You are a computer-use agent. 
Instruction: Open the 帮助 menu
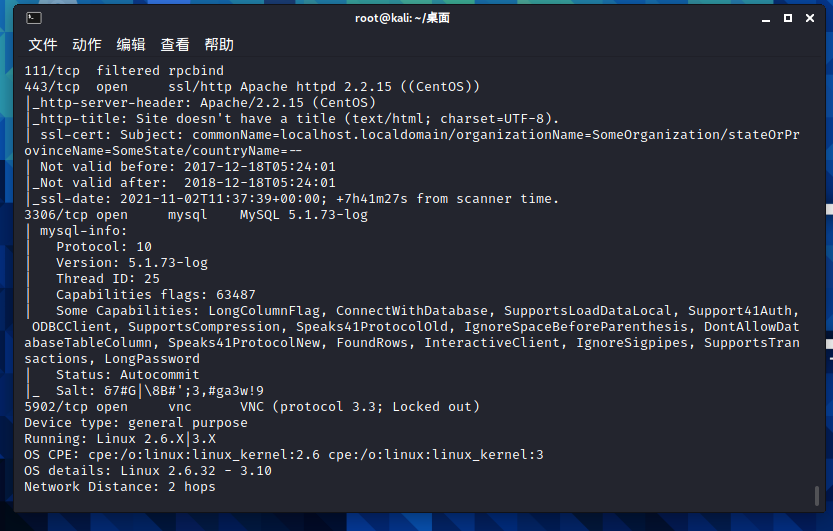click(x=219, y=45)
